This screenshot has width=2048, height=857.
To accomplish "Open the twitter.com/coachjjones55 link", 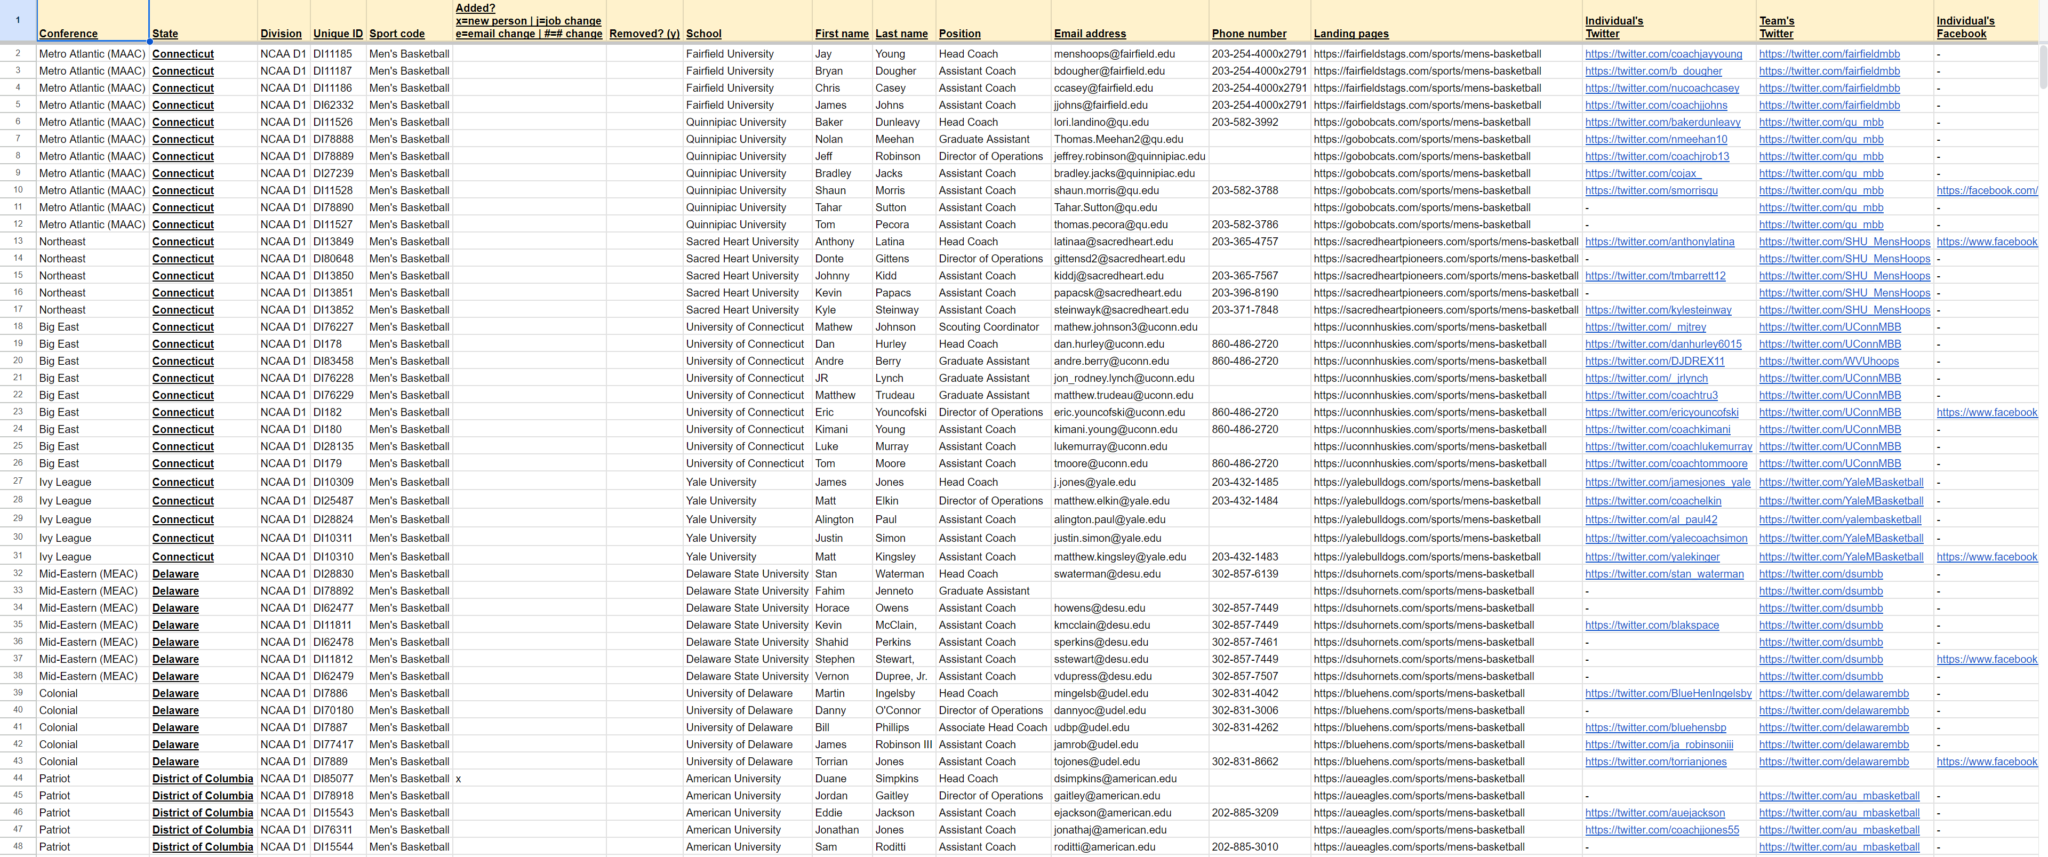I will (x=1662, y=830).
